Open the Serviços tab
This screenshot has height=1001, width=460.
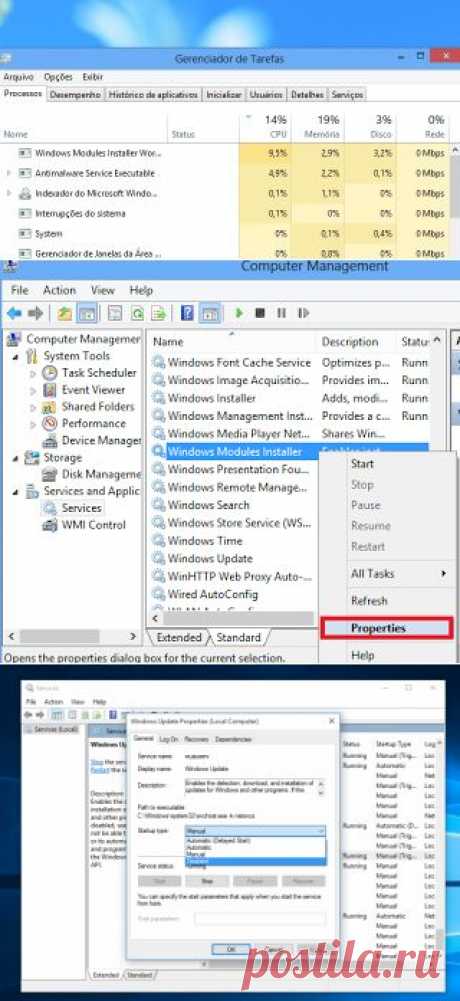point(348,94)
